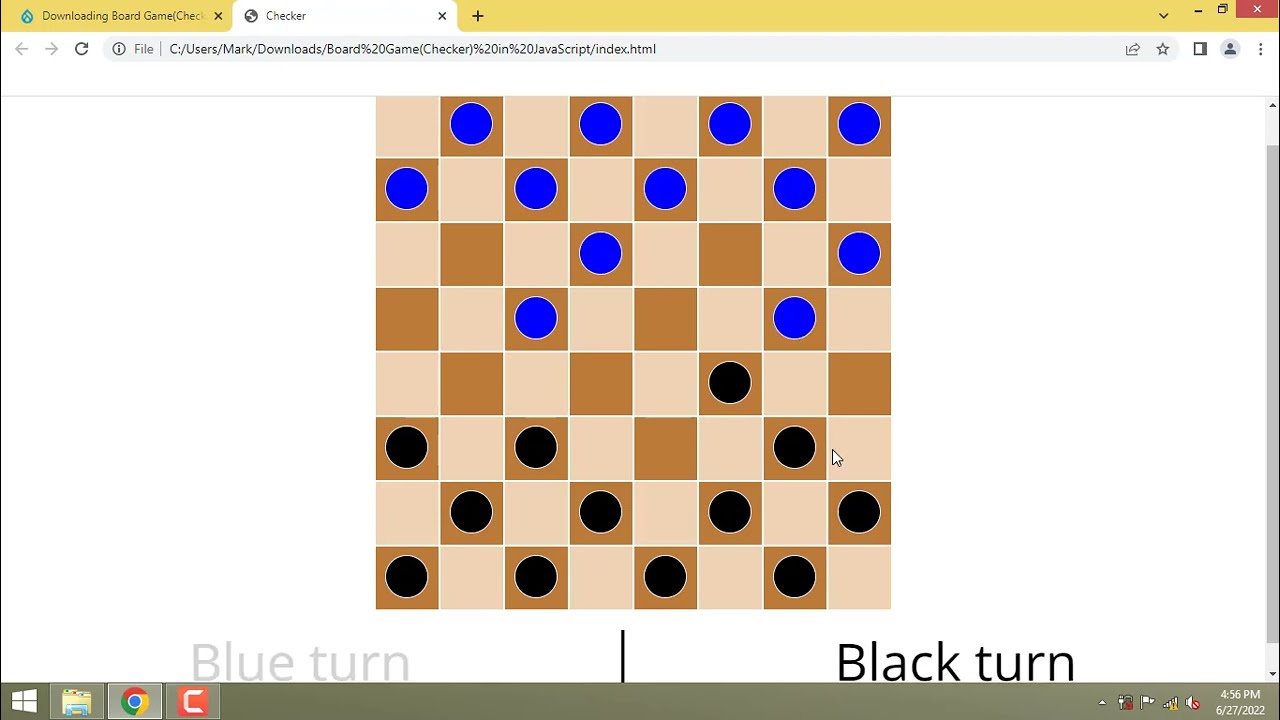
Task: Open the Chrome profile menu
Action: click(1230, 49)
